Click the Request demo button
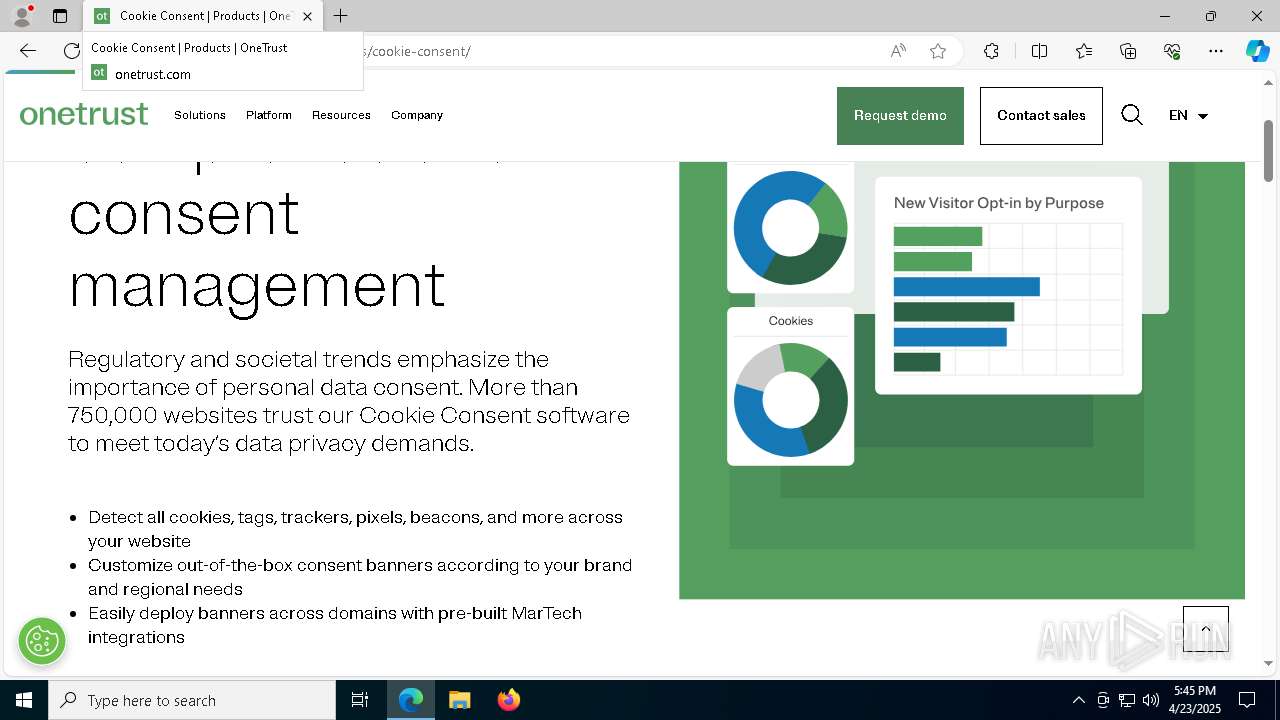Viewport: 1280px width, 720px height. pyautogui.click(x=900, y=116)
